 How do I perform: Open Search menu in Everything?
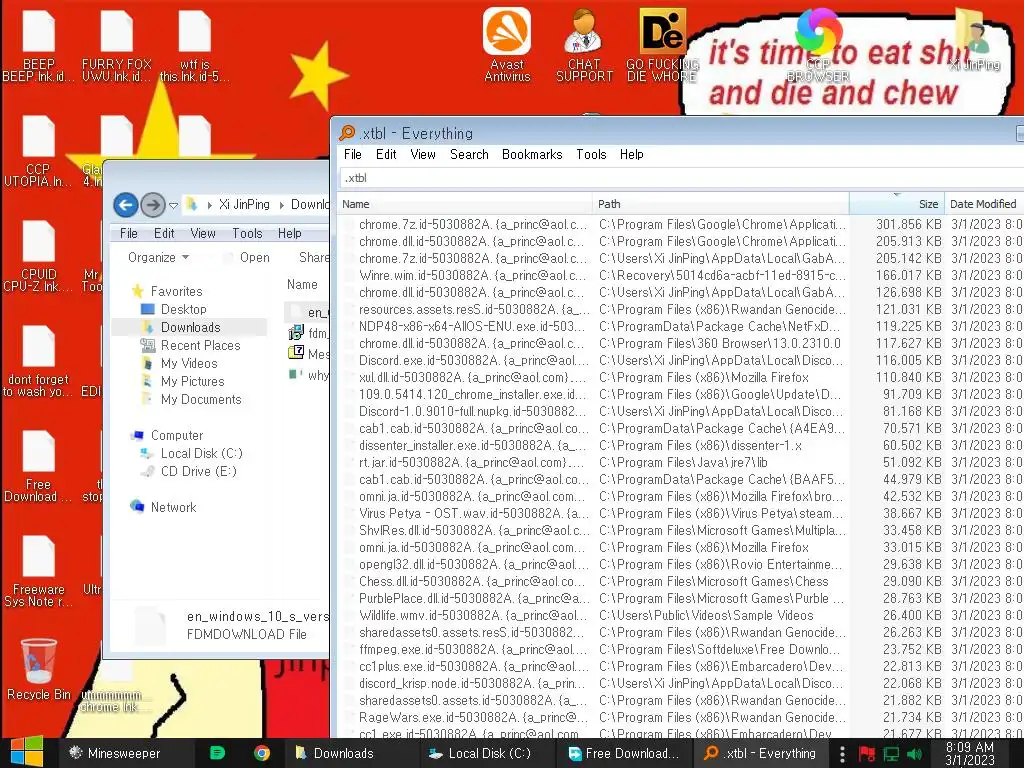coord(469,154)
